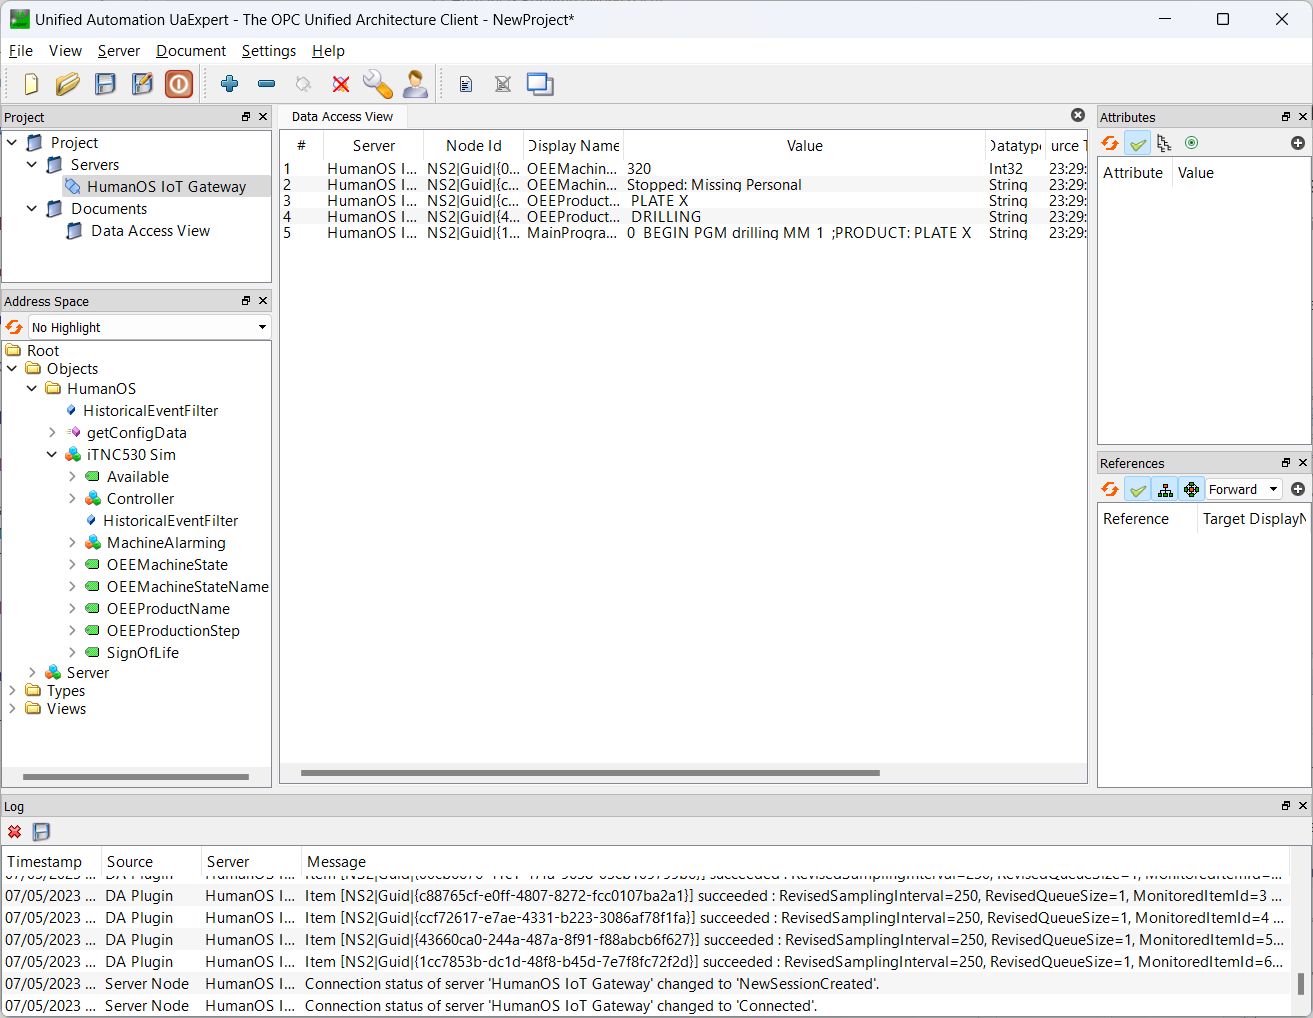Refresh the Attributes panel
The image size is (1313, 1018).
click(1110, 143)
